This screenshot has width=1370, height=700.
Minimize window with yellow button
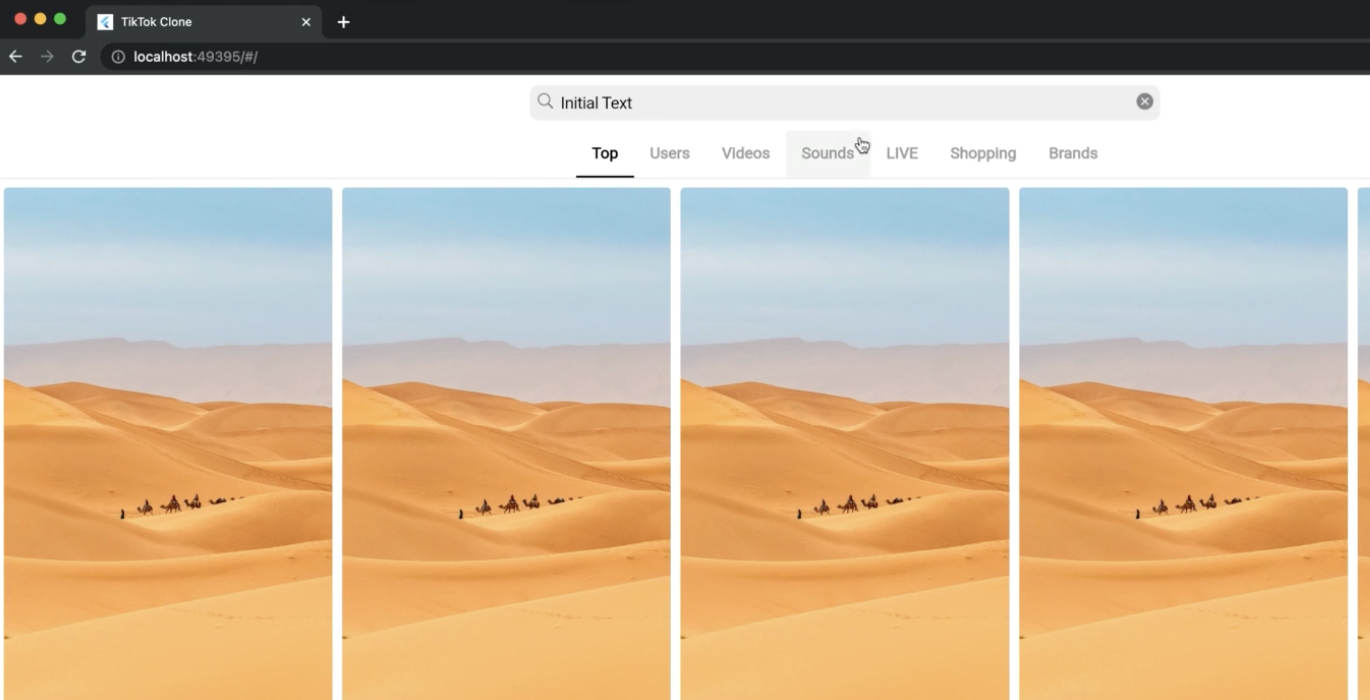pyautogui.click(x=40, y=19)
